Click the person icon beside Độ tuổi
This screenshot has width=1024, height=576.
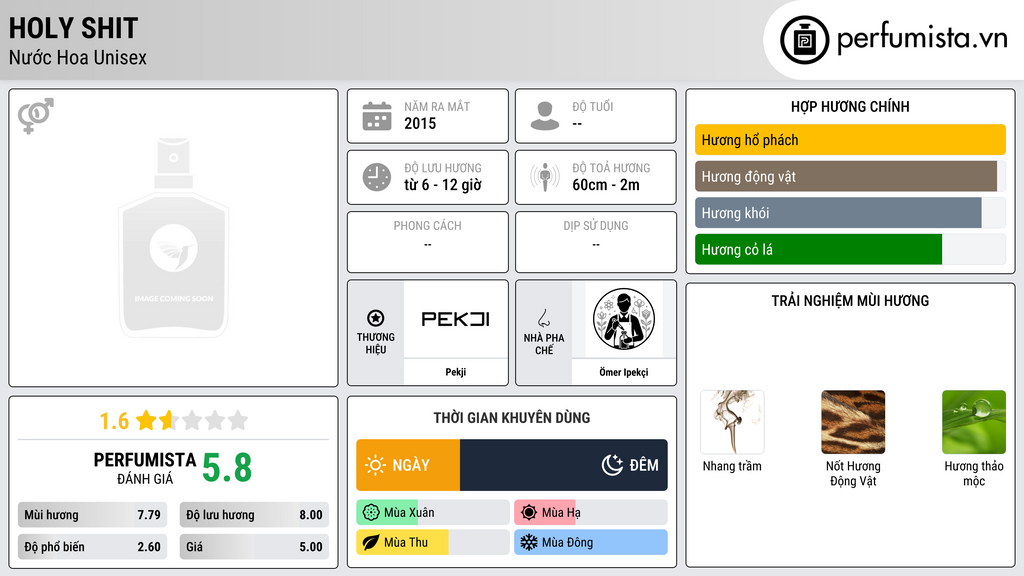(x=545, y=116)
